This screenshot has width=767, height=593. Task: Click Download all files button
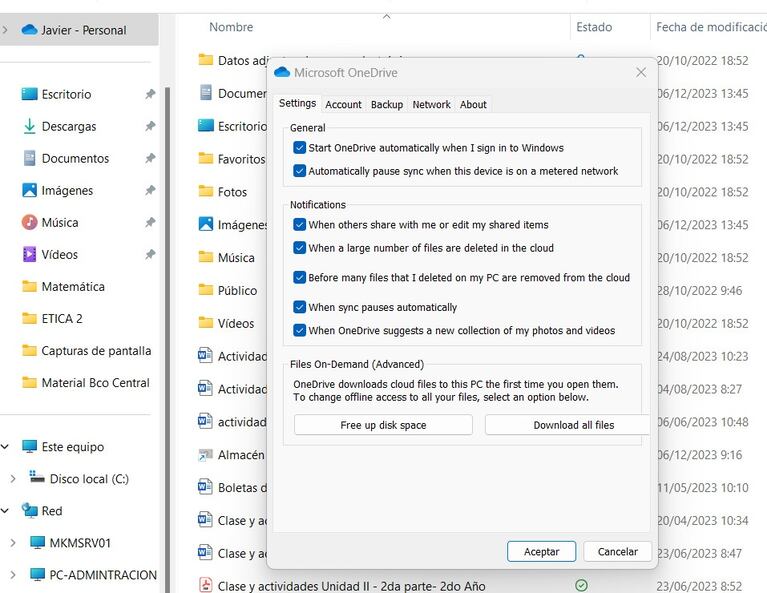tap(567, 425)
